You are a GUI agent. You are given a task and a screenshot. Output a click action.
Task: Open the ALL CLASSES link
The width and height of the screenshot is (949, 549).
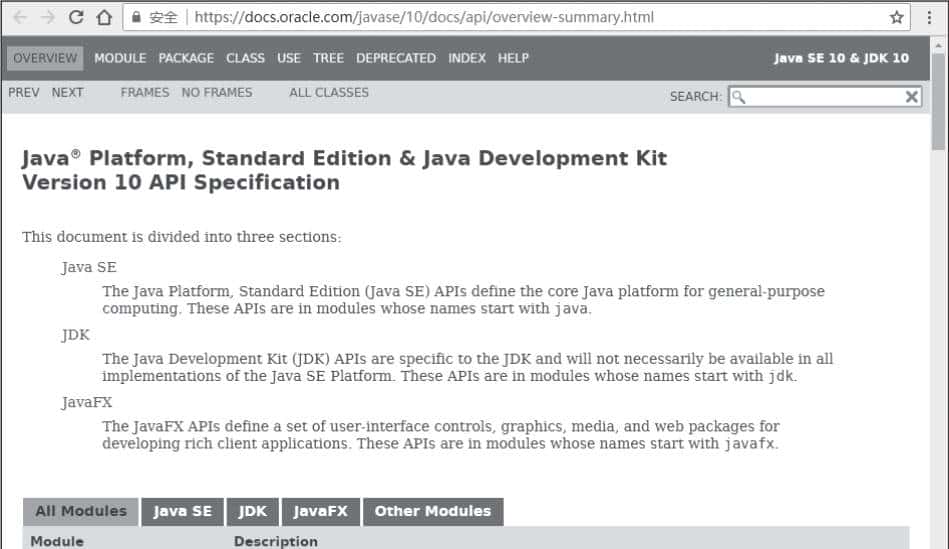click(328, 92)
